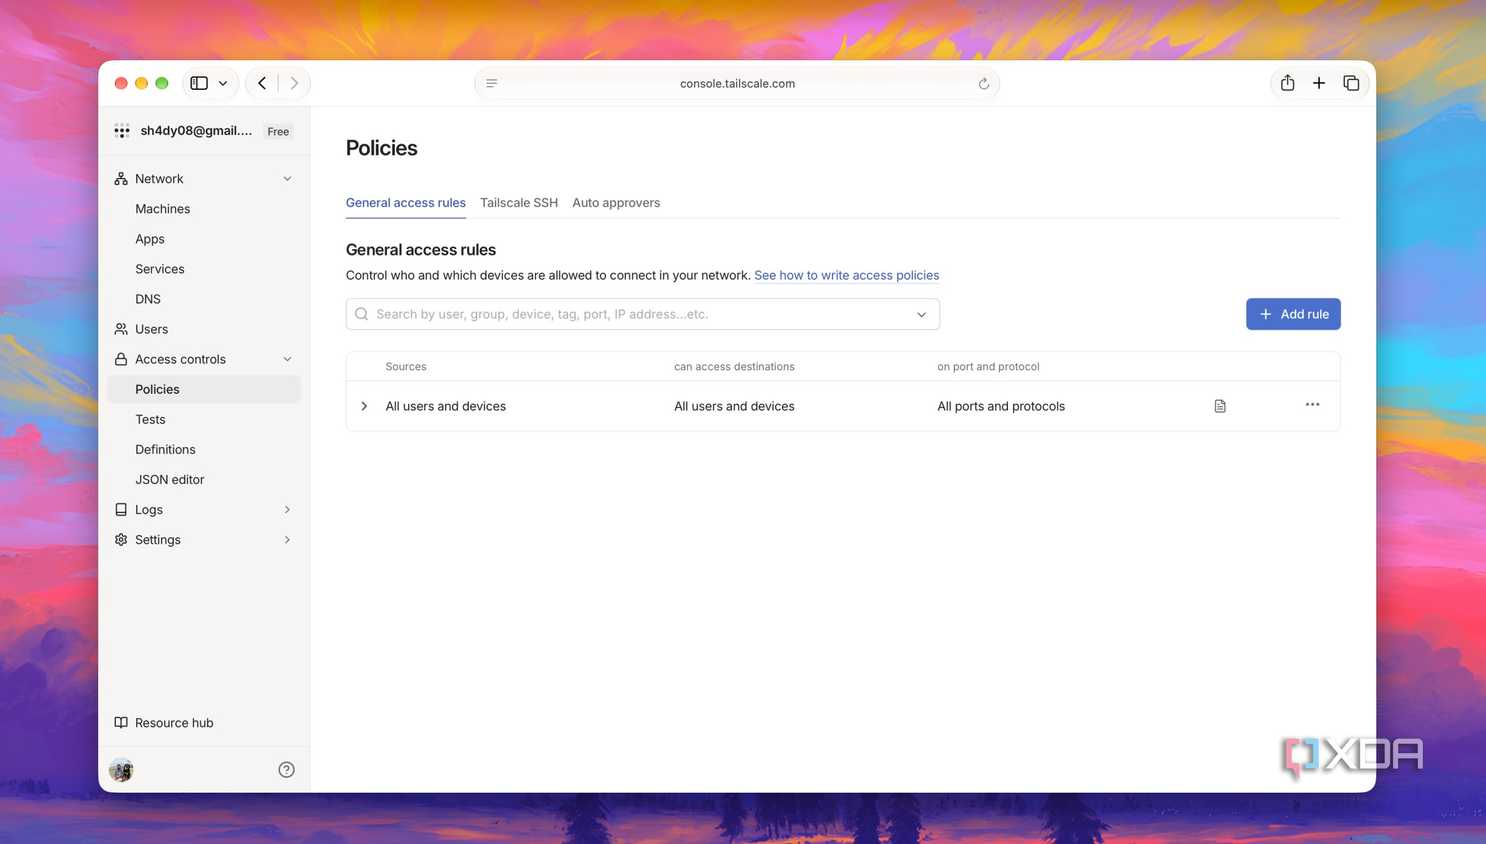Click the Tailscale dots logo icon
The width and height of the screenshot is (1486, 844).
pos(122,131)
